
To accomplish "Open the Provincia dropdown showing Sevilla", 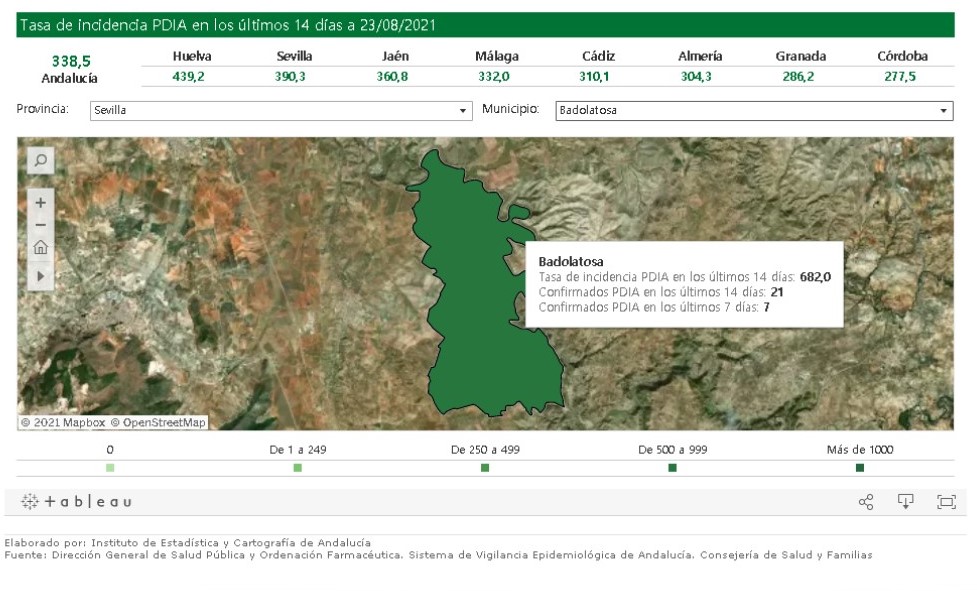I will (280, 111).
